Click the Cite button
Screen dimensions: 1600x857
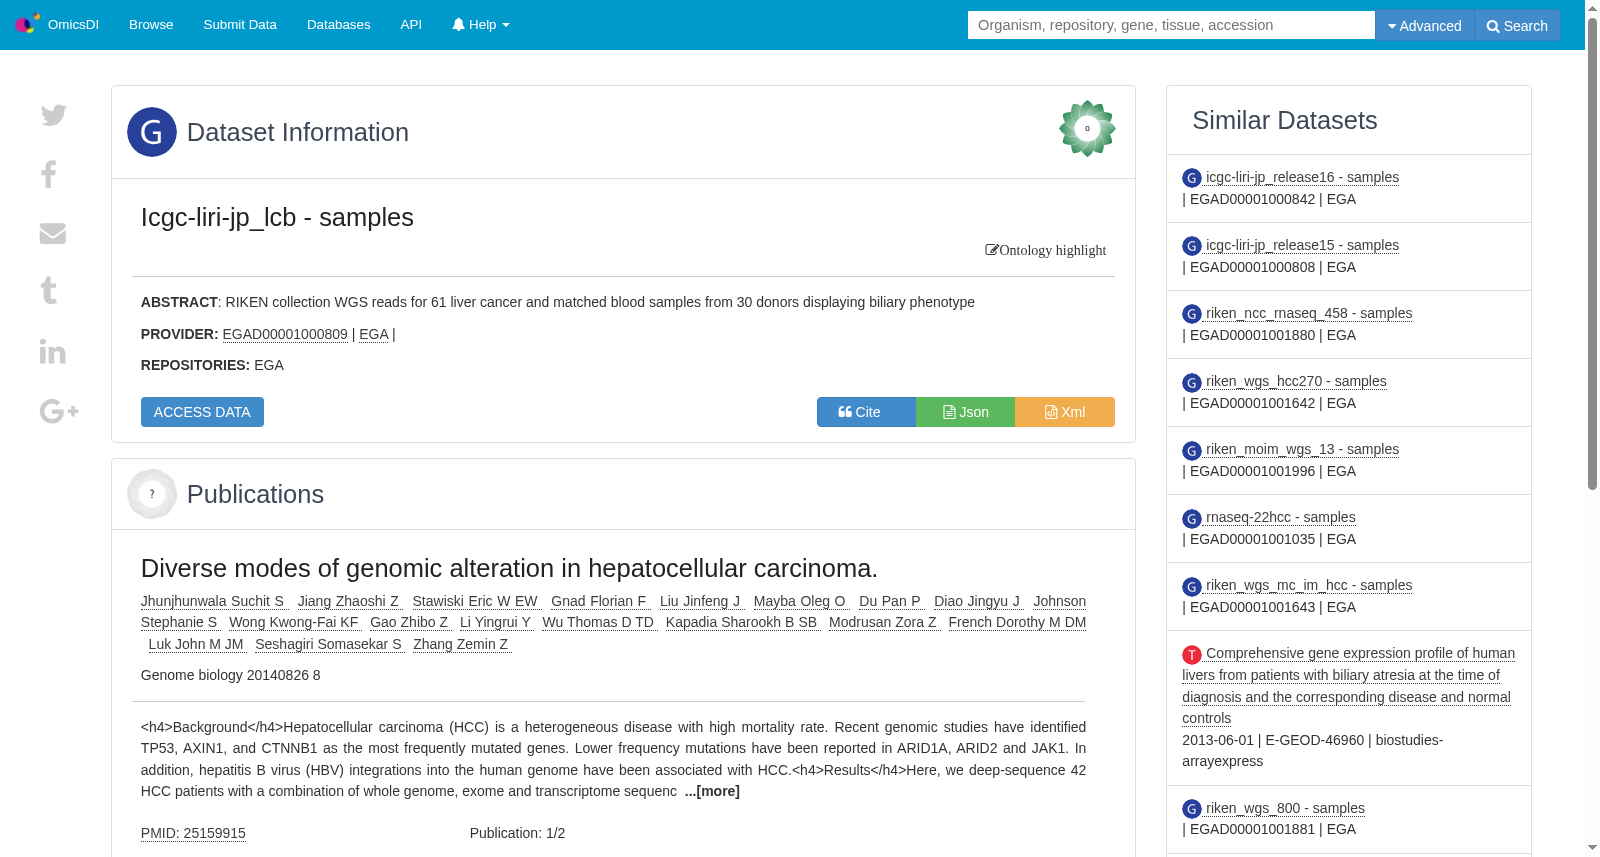866,412
